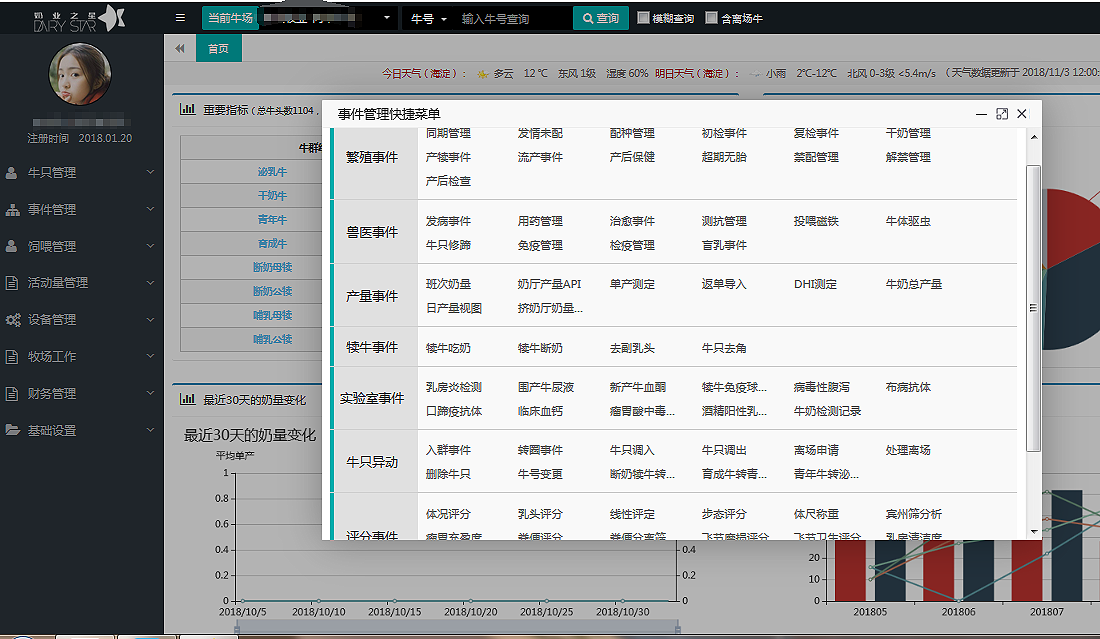Viewport: 1100px width, 639px height.
Task: Click the gears icon beside 设备管理
Action: (x=12, y=320)
